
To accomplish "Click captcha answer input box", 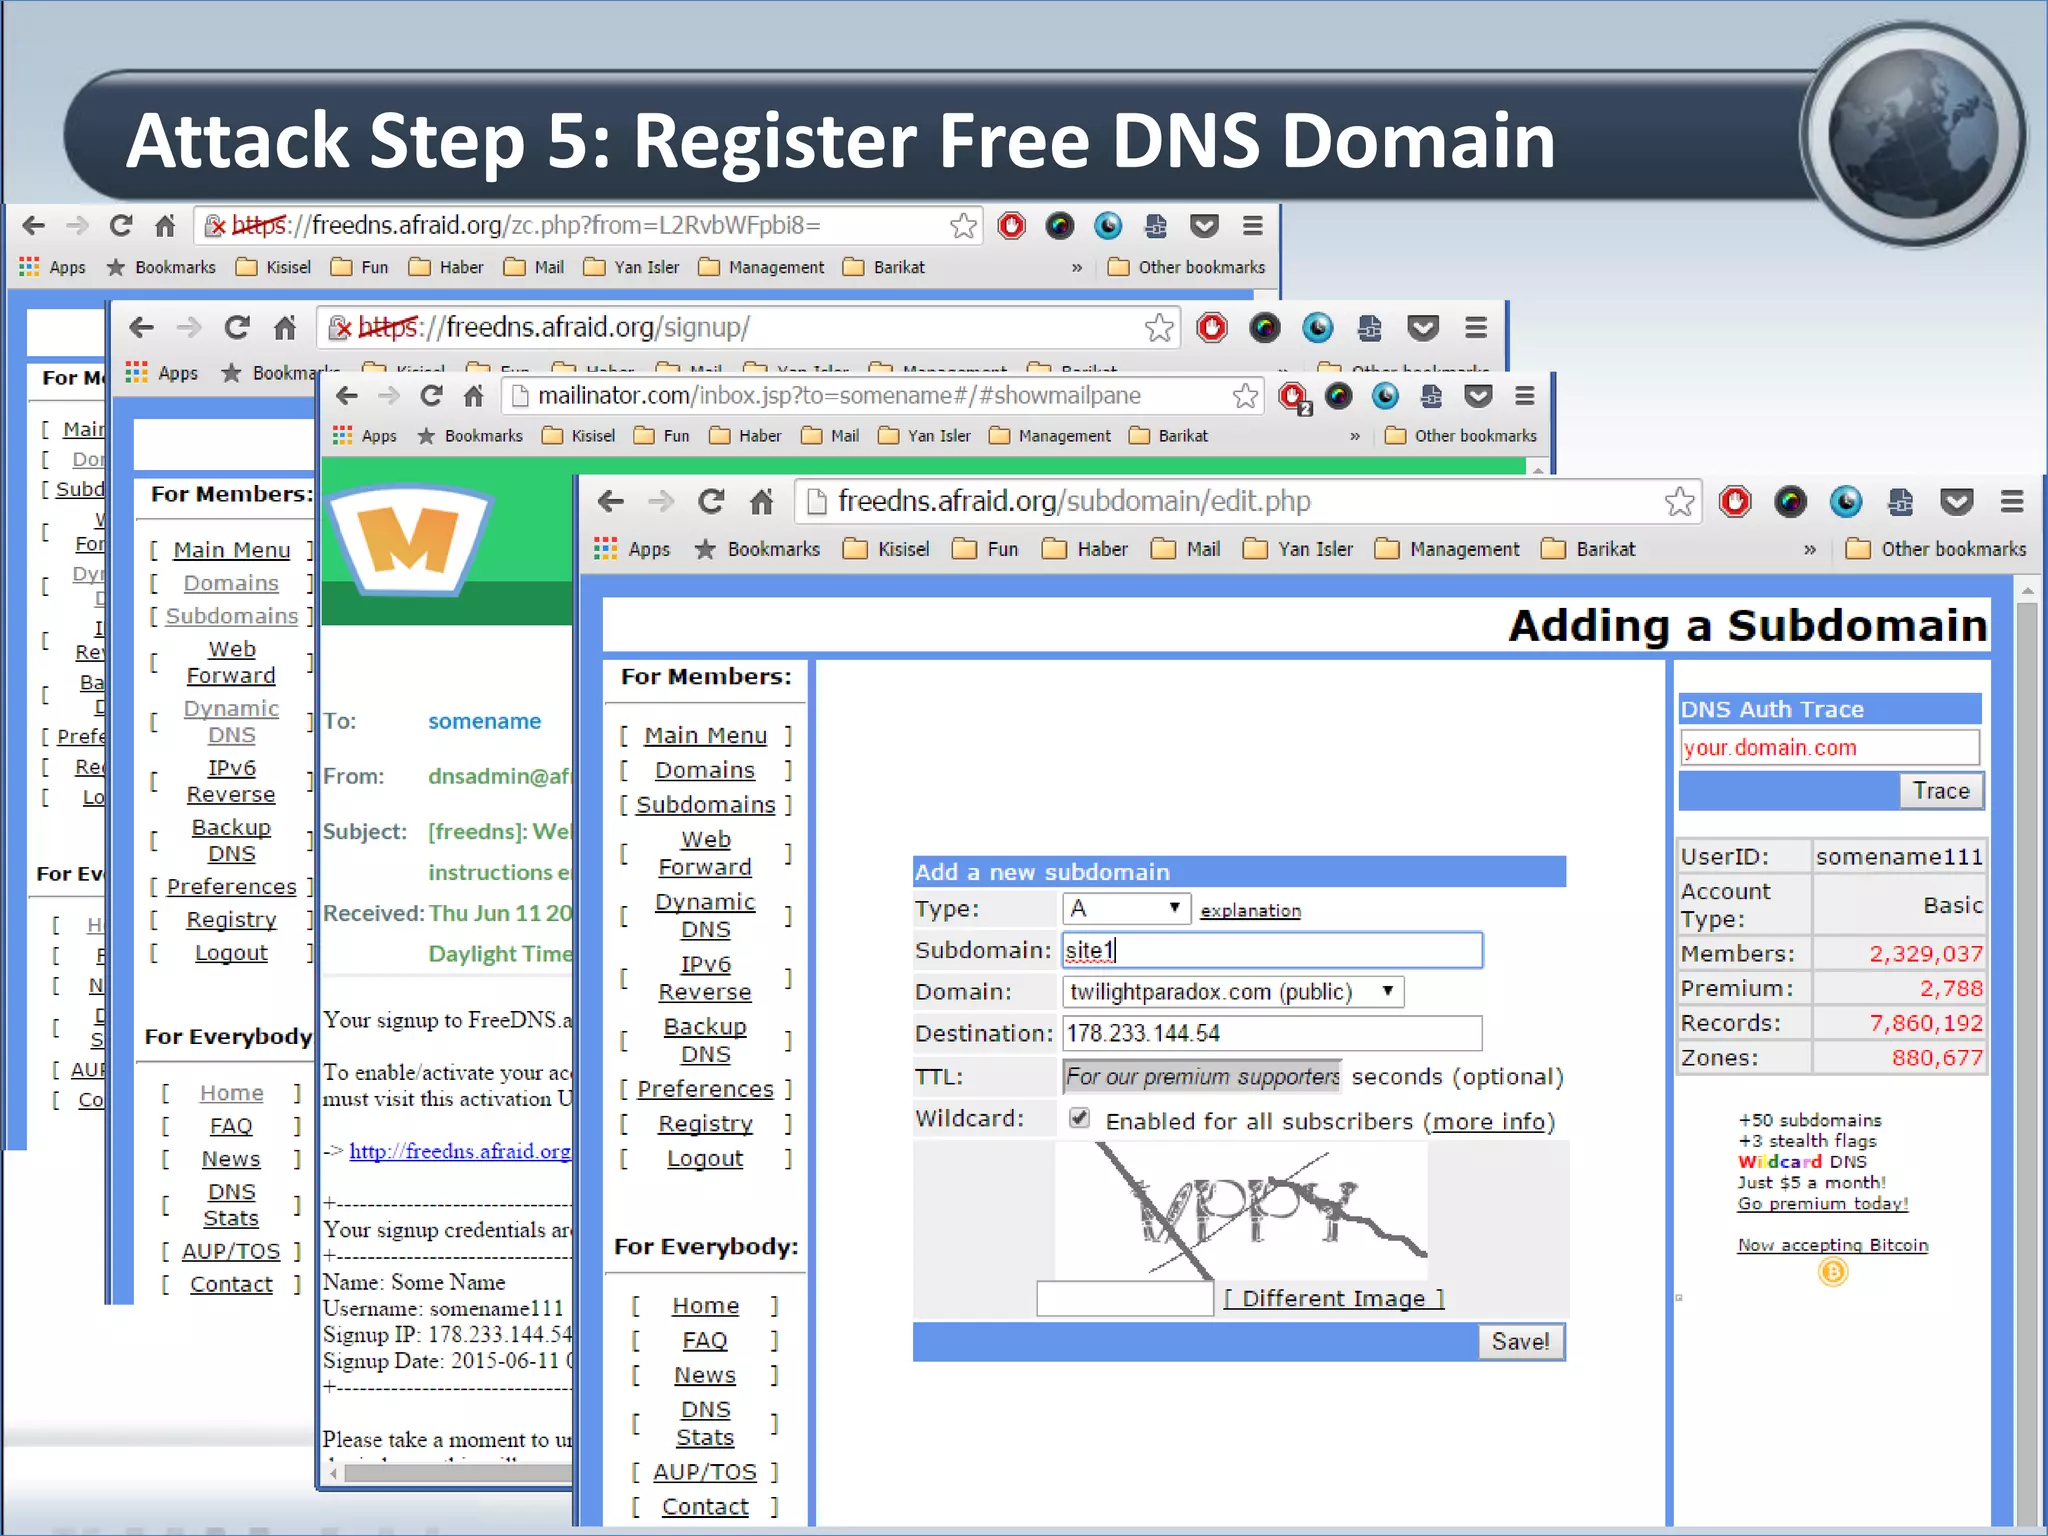I will (x=1125, y=1299).
